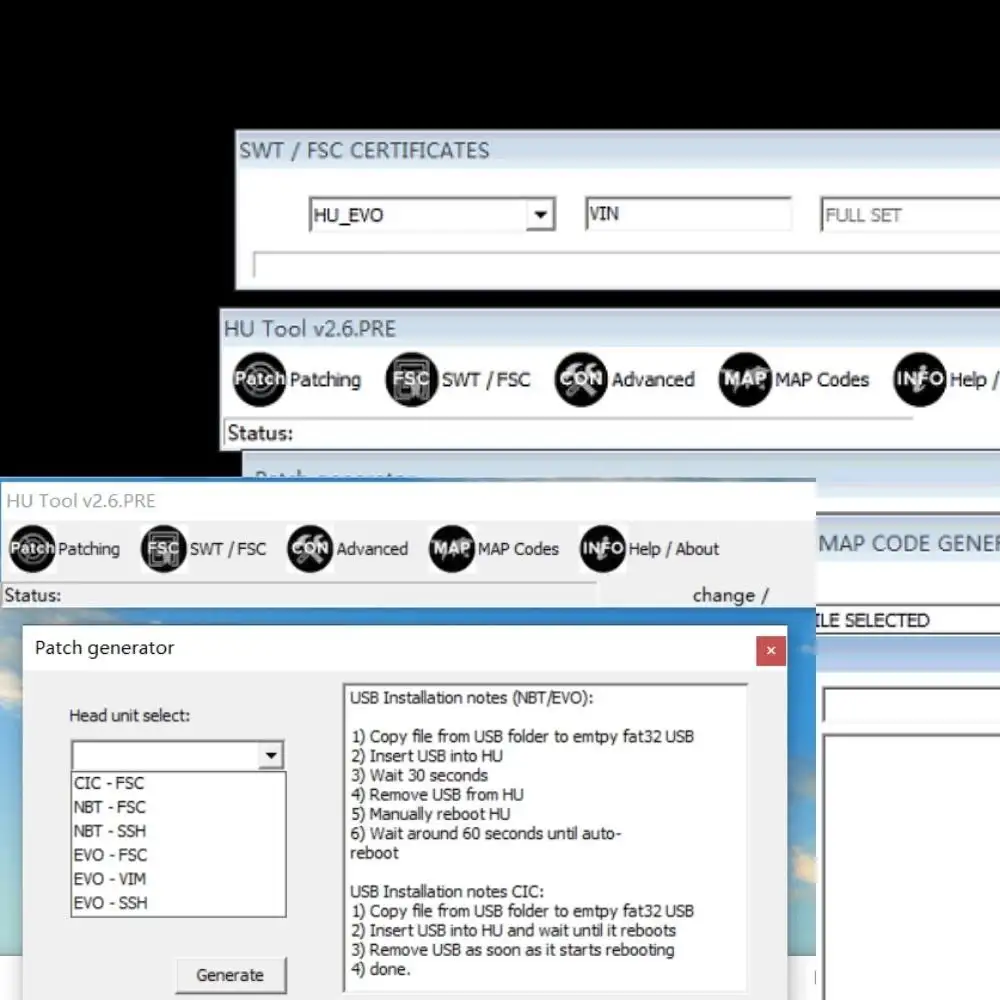The height and width of the screenshot is (1000, 1000).
Task: Click the USB Installation notes (NBT/EVO) heading
Action: click(471, 698)
